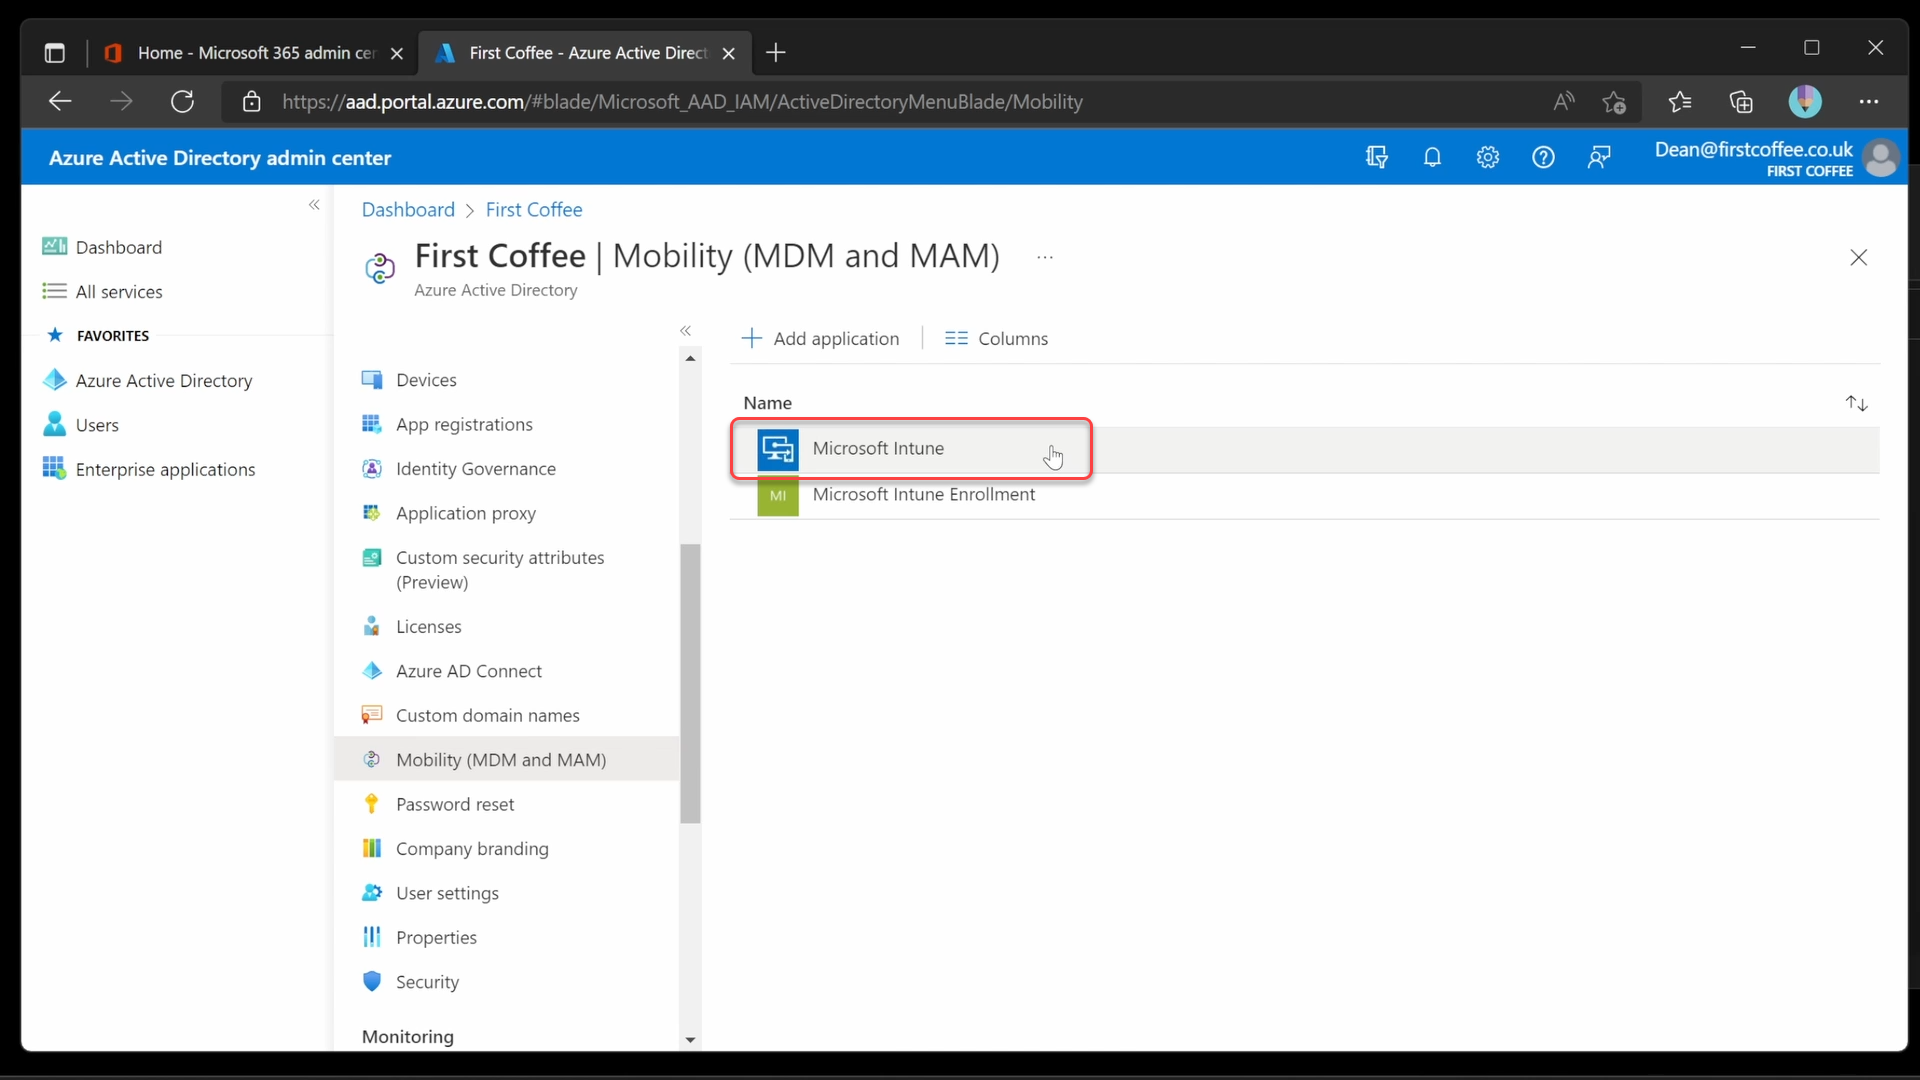
Task: Open Azure AD Connect settings
Action: coord(469,670)
